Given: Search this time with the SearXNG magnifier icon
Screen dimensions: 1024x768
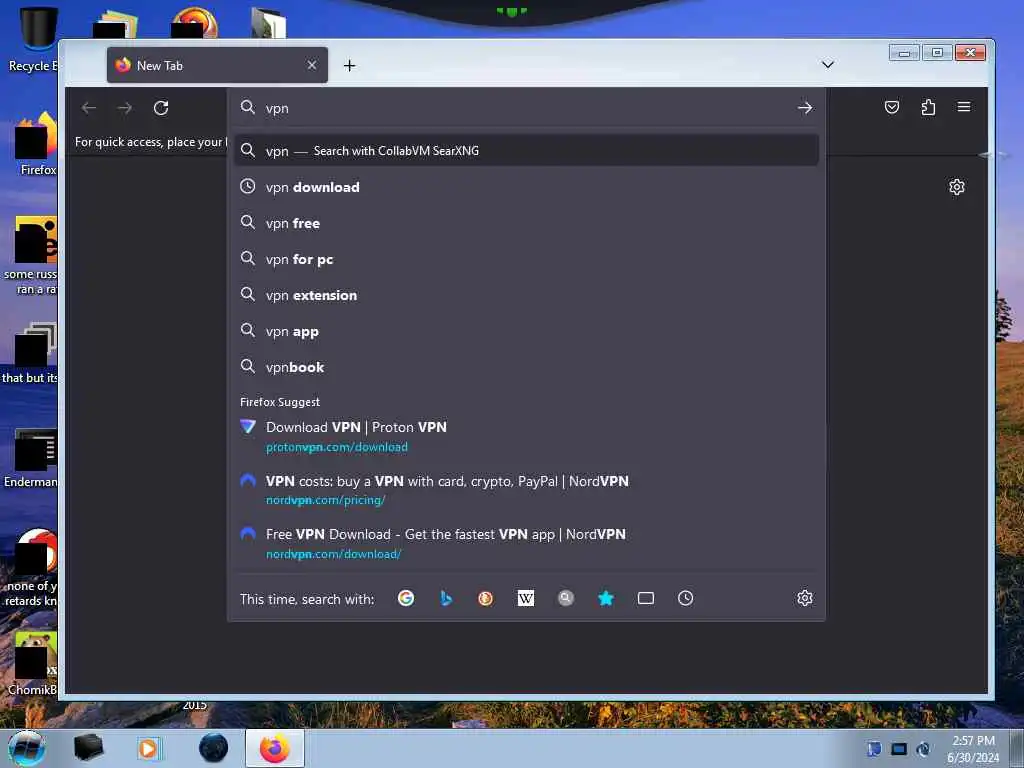Looking at the screenshot, I should tap(566, 598).
